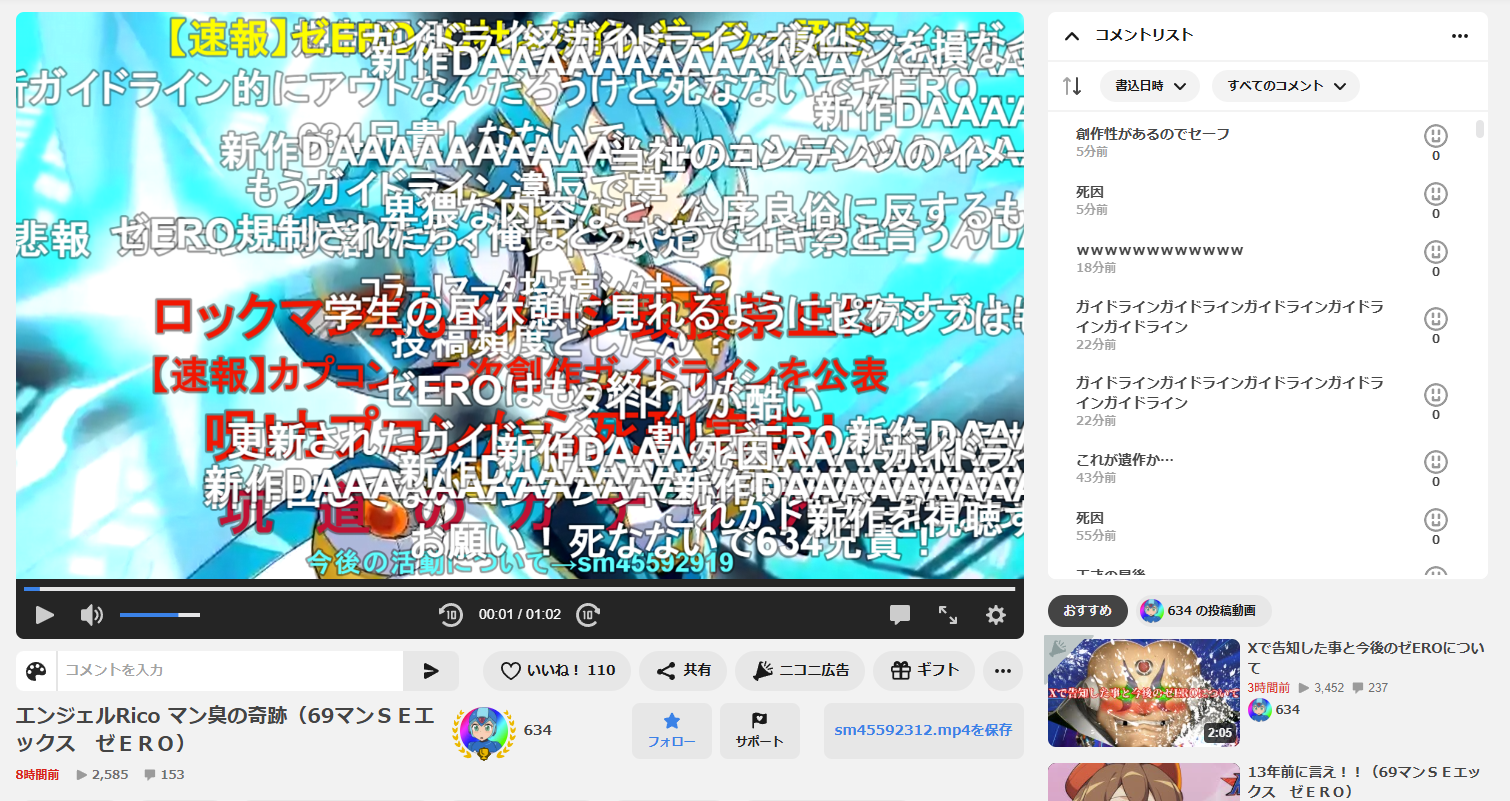Open the すべてのコメント filter dropdown
Viewport: 1510px width, 801px height.
(1285, 86)
